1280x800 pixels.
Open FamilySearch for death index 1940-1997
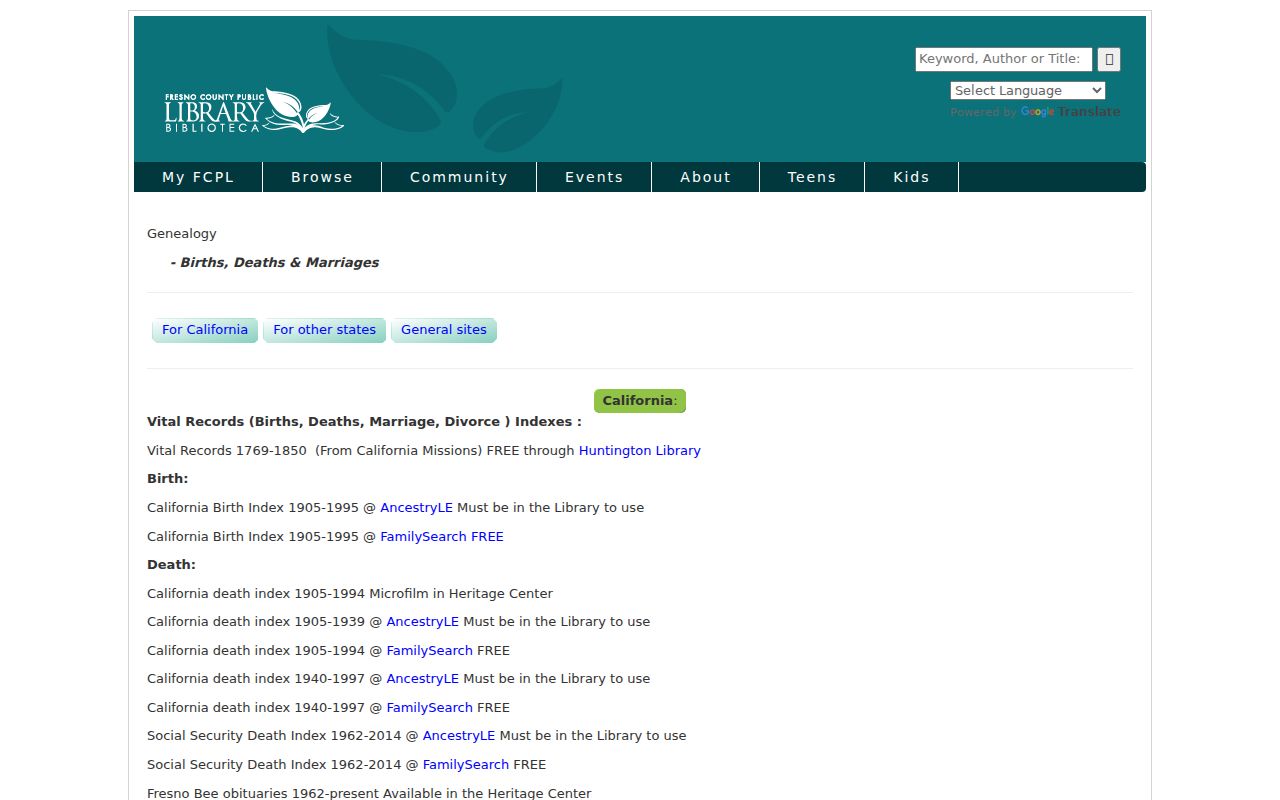(429, 708)
